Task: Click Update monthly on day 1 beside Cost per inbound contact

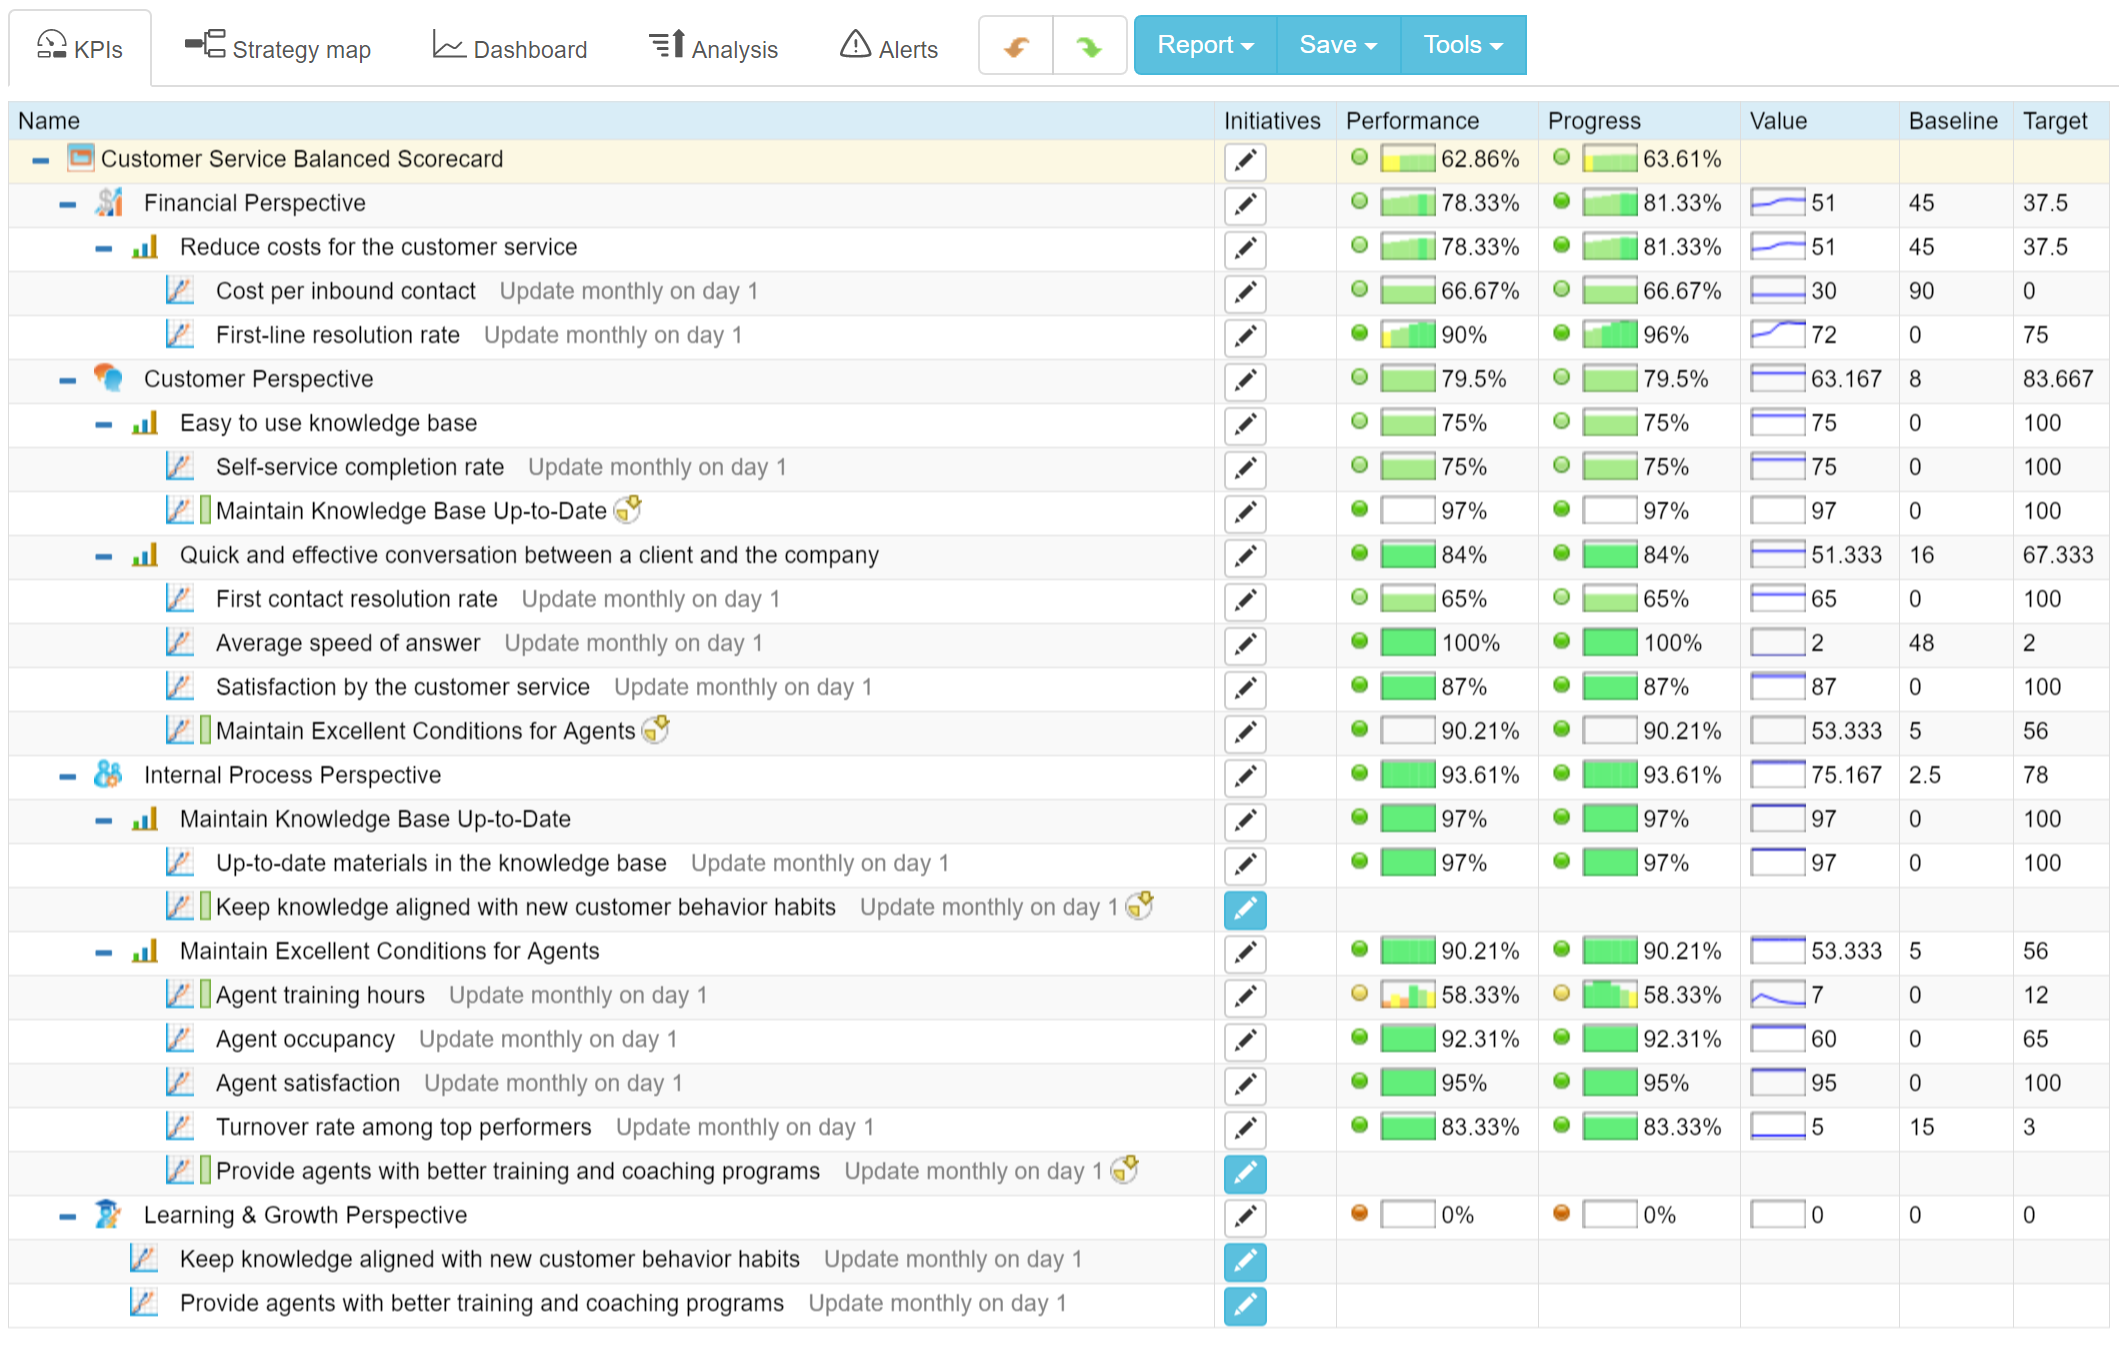Action: [x=628, y=290]
